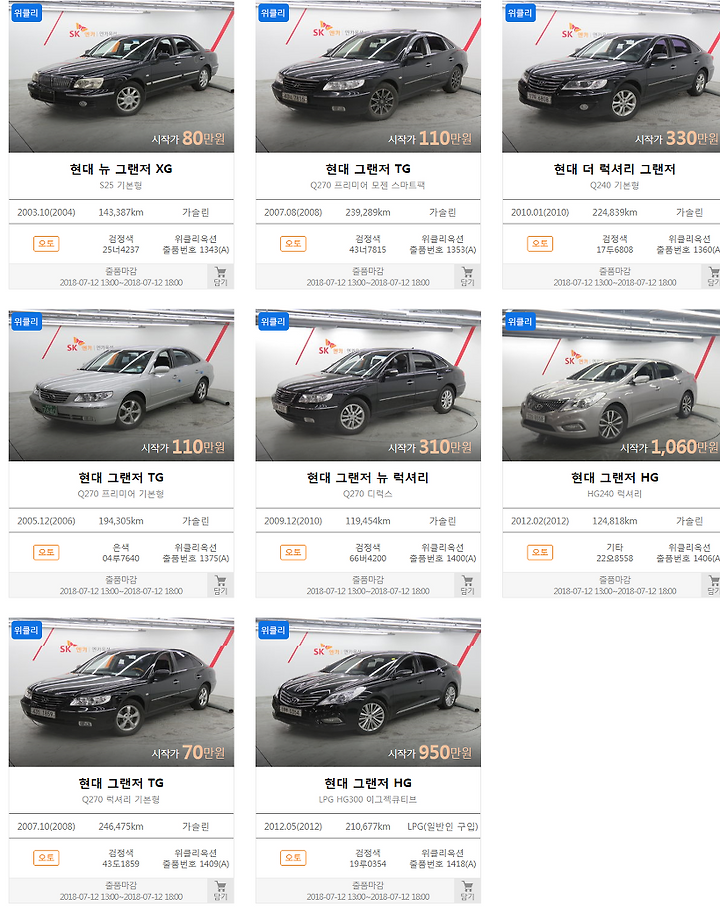Select 출품번호 1400(A) auction number text

[x=443, y=558]
